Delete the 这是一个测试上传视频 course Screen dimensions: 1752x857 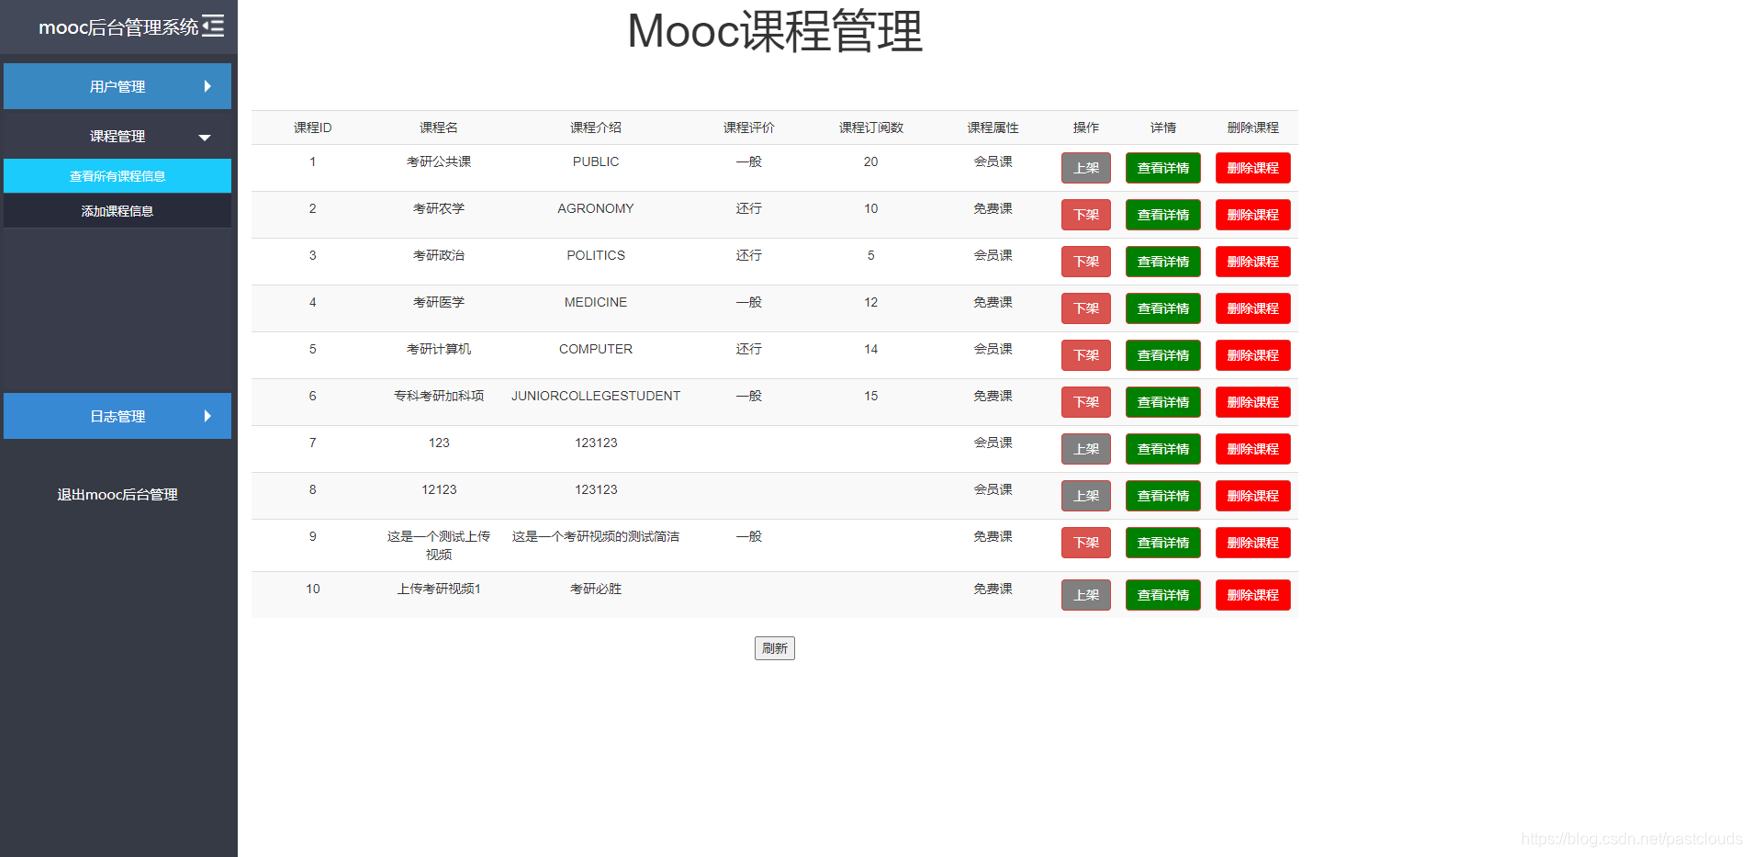[x=1253, y=543]
